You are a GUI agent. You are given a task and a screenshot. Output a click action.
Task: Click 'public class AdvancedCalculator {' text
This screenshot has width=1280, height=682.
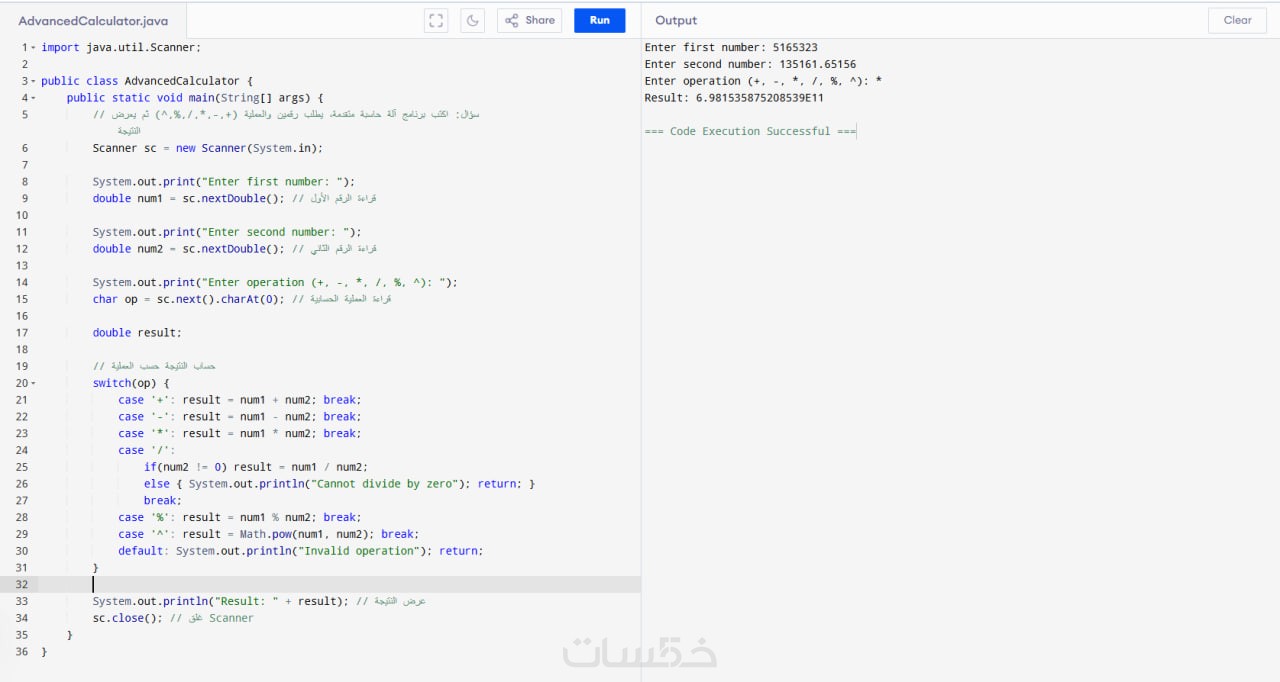pyautogui.click(x=147, y=81)
